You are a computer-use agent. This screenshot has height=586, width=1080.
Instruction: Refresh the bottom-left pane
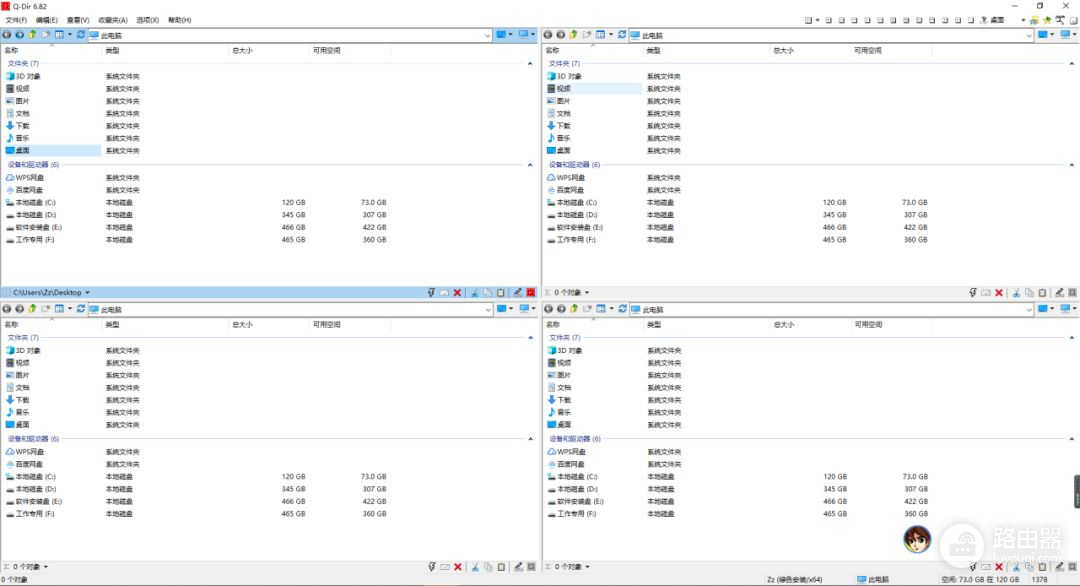coord(81,309)
